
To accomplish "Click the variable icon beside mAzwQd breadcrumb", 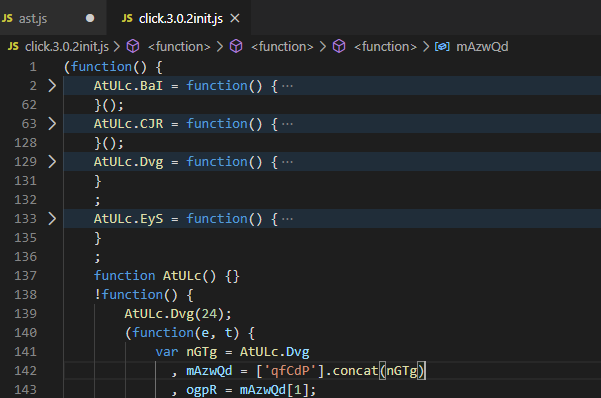I will coord(442,47).
